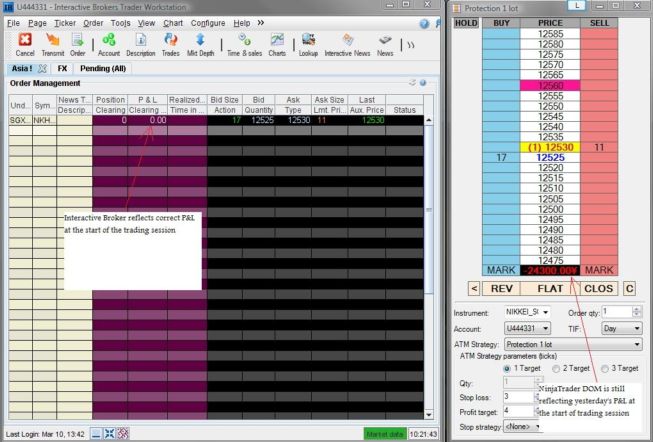
Task: Open the Help menu
Action: [242, 23]
